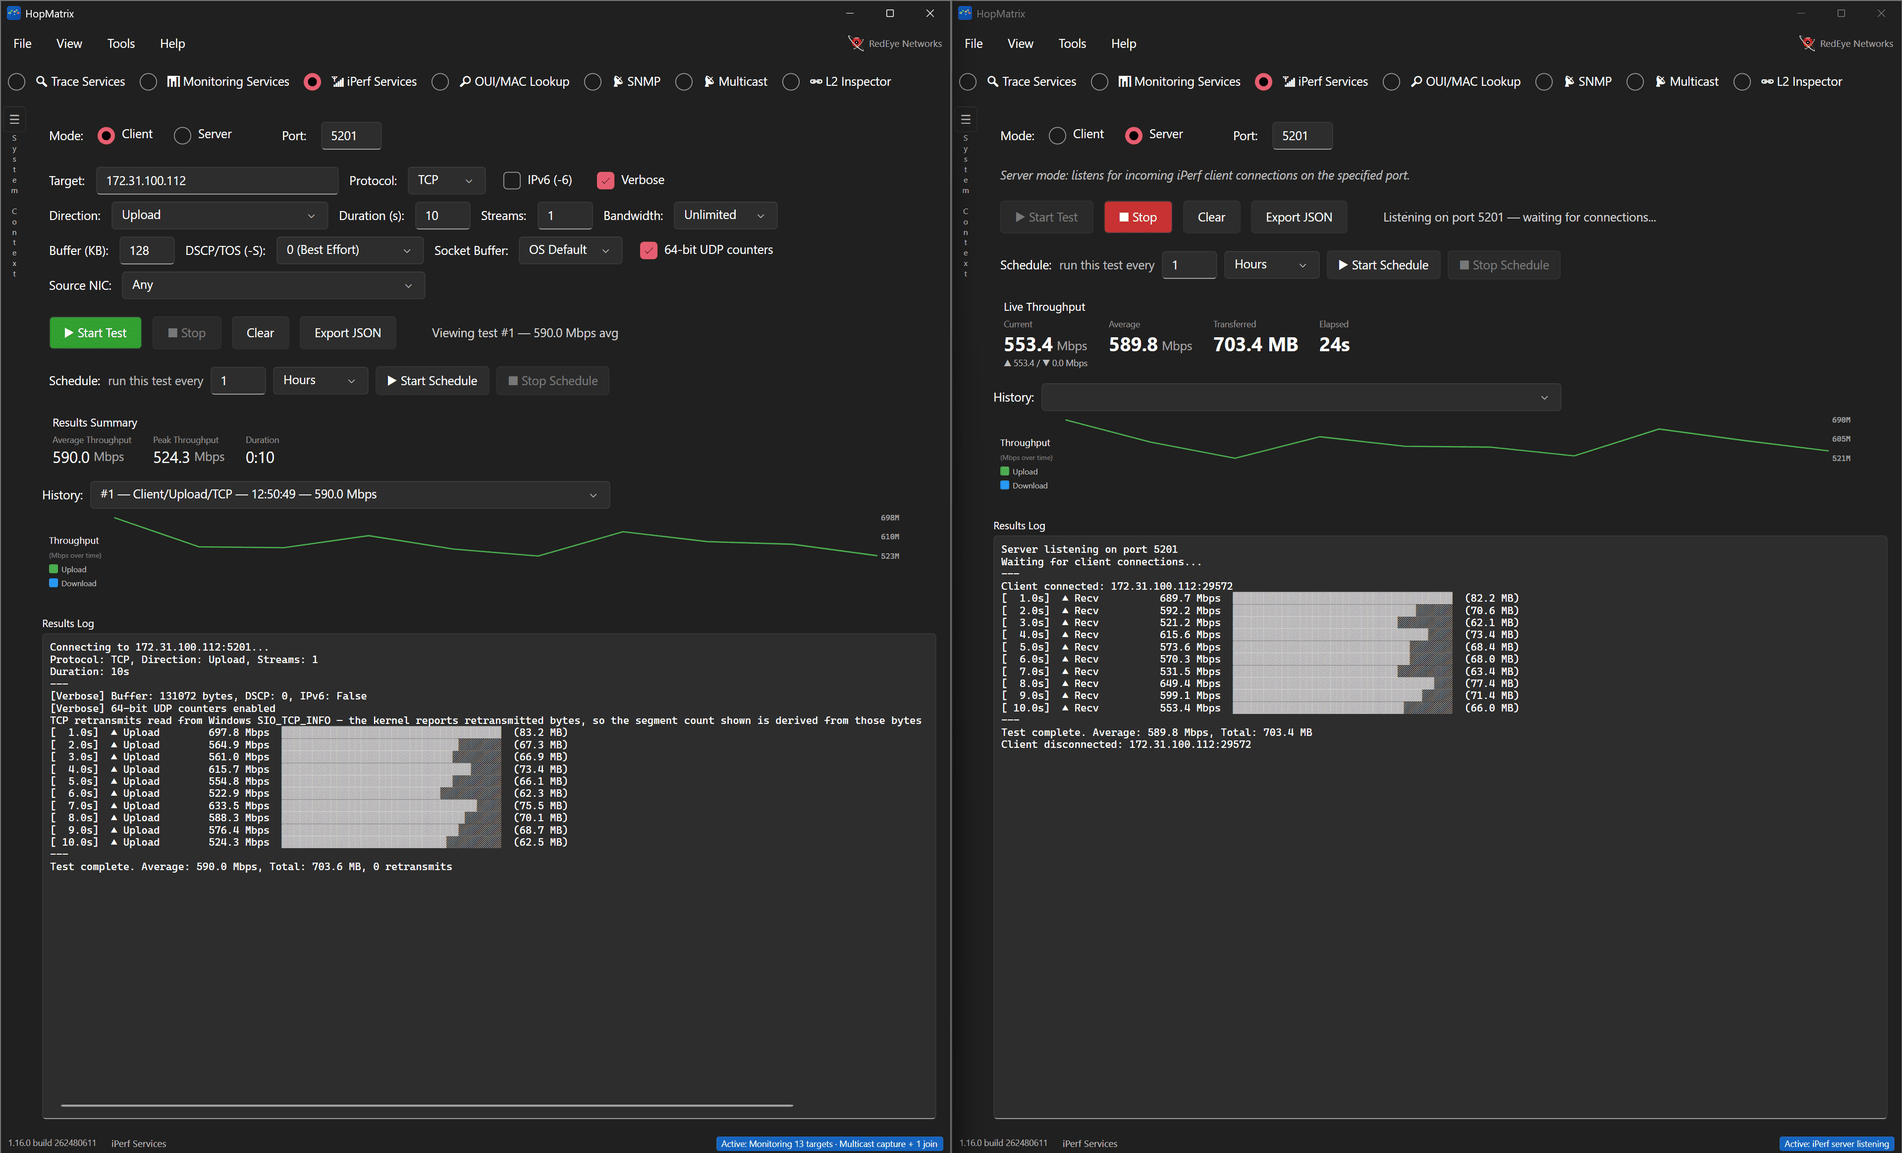Open the Tools menu in right window

point(1072,43)
